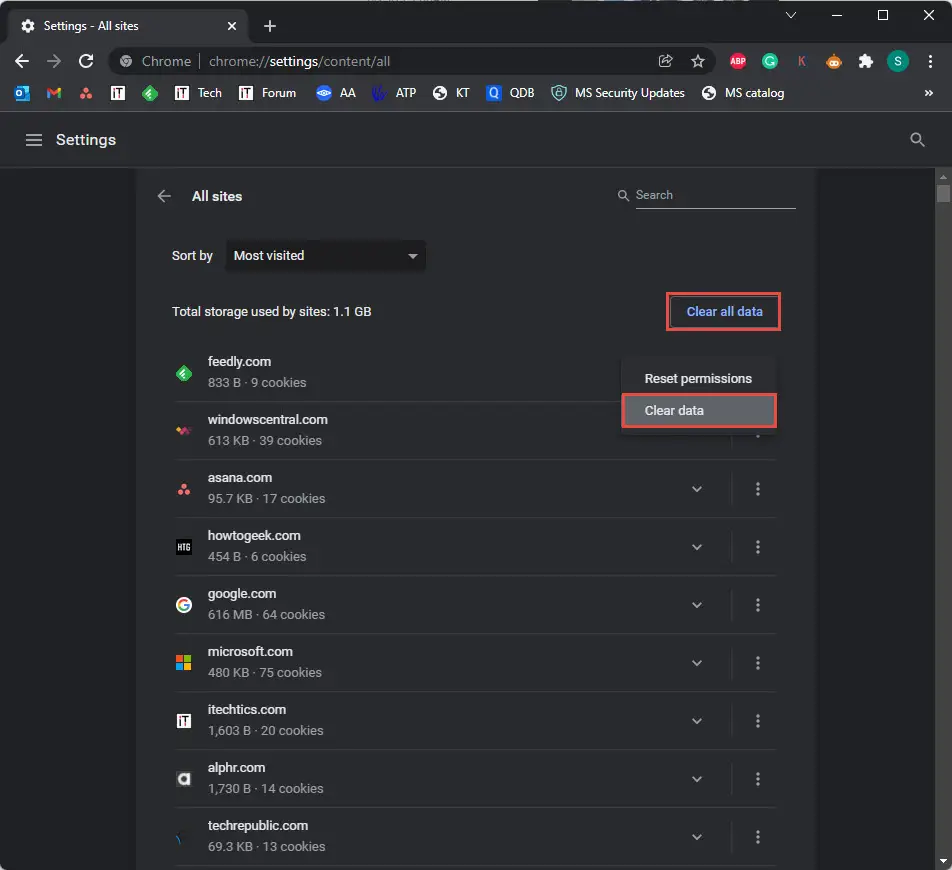Image resolution: width=952 pixels, height=870 pixels.
Task: Open more actions for asana.com
Action: coord(757,489)
